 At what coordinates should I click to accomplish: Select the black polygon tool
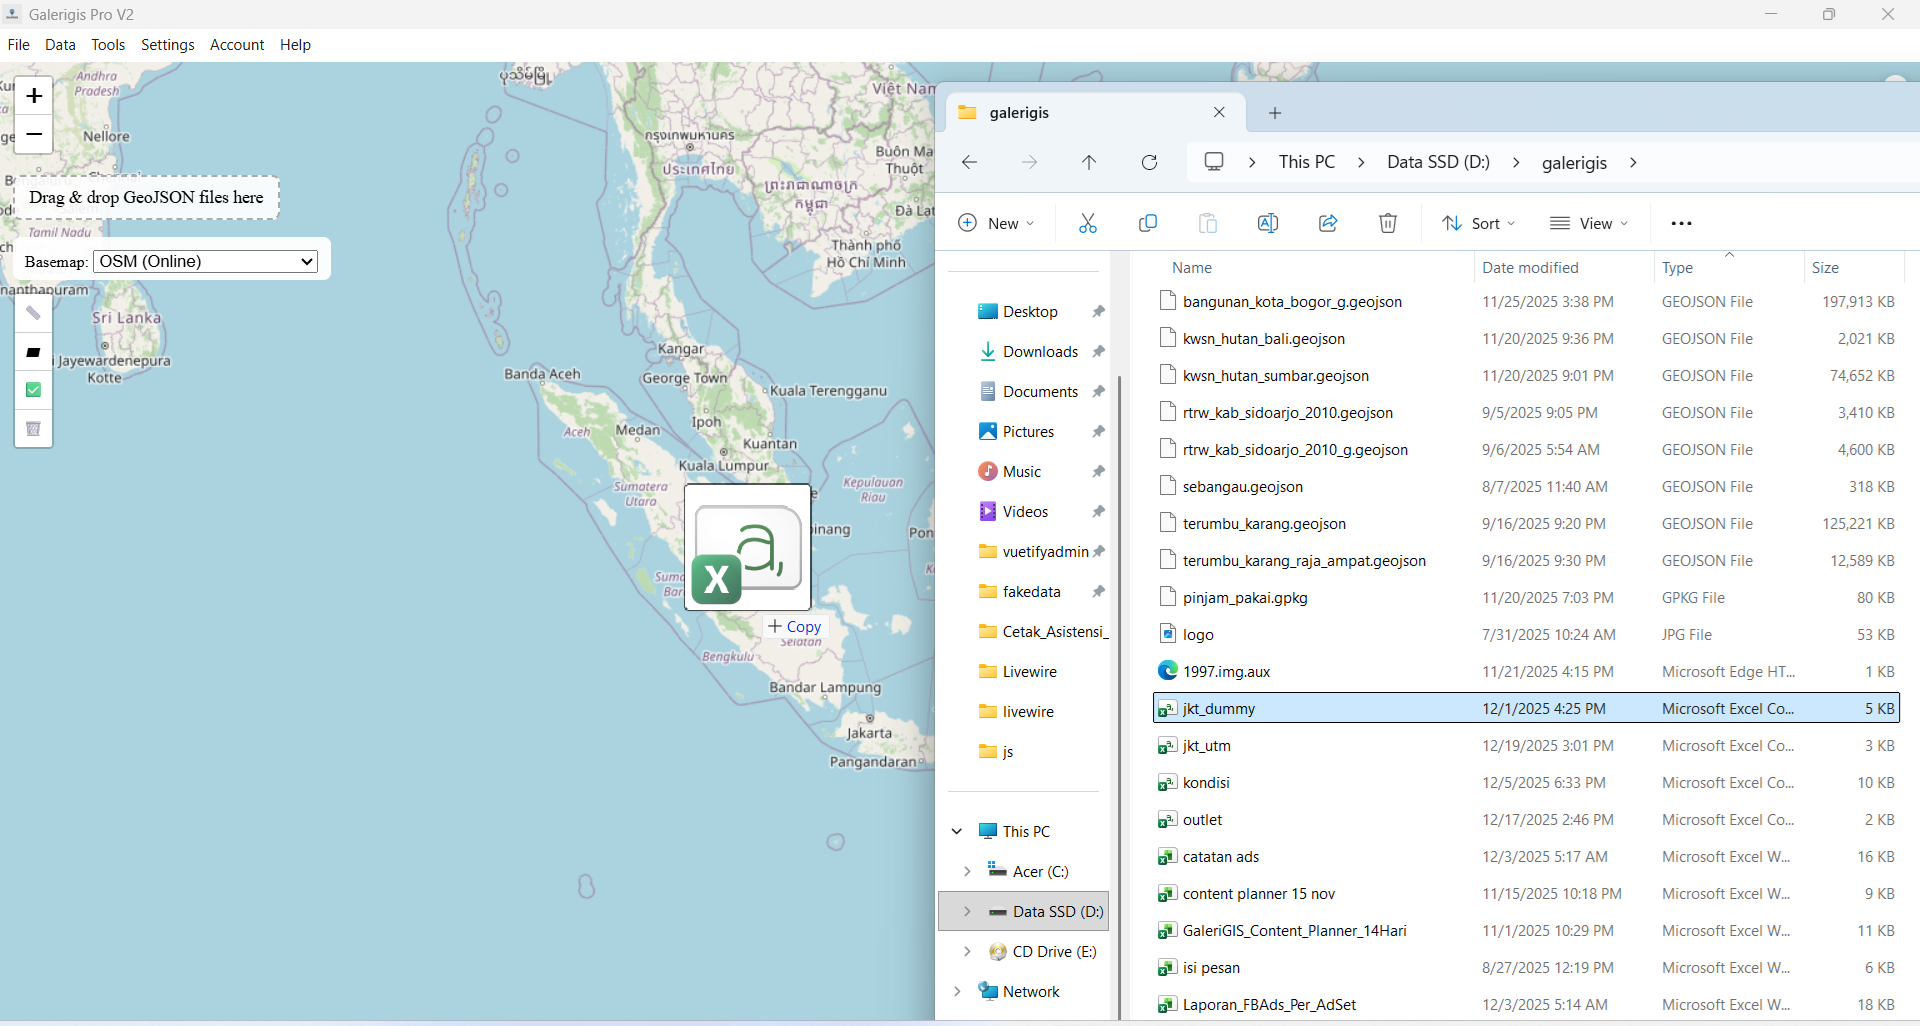(x=33, y=351)
